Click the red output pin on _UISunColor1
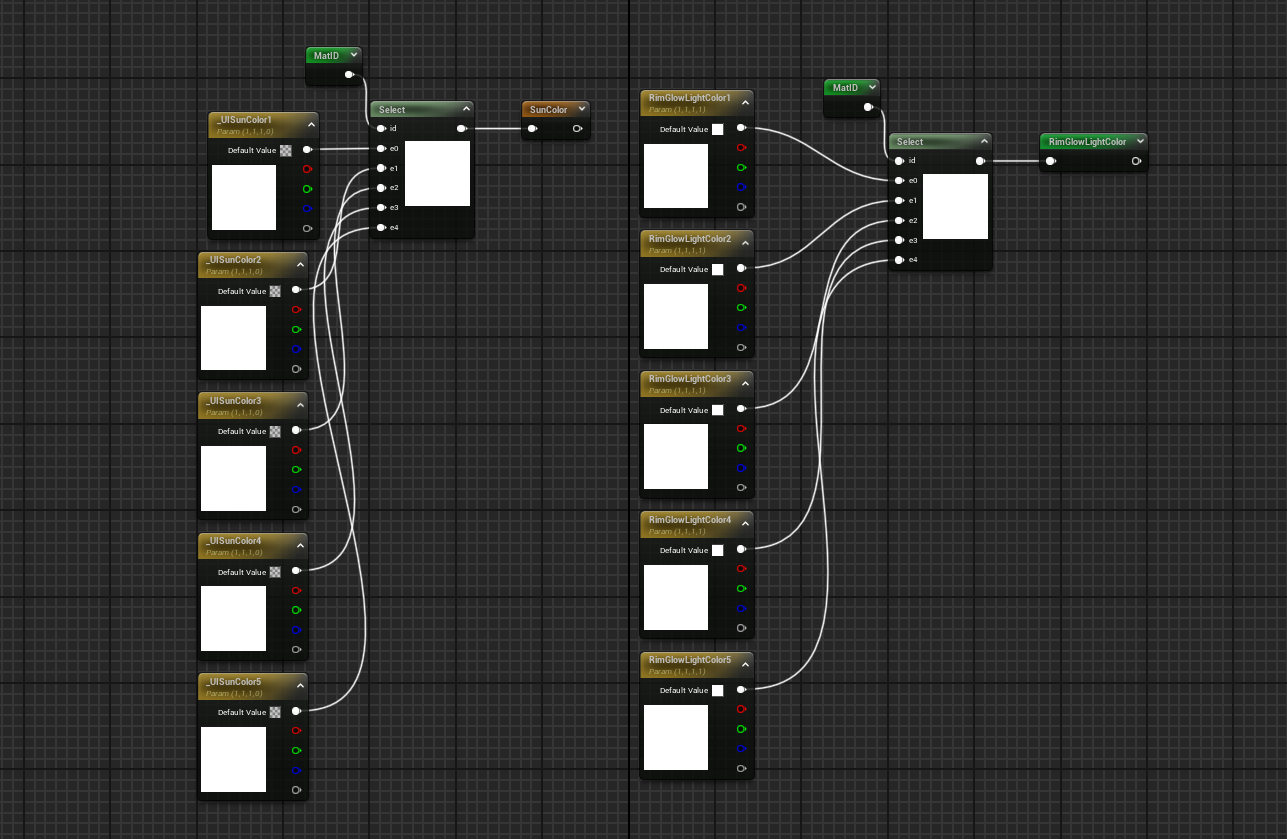Viewport: 1287px width, 839px height. coord(306,169)
